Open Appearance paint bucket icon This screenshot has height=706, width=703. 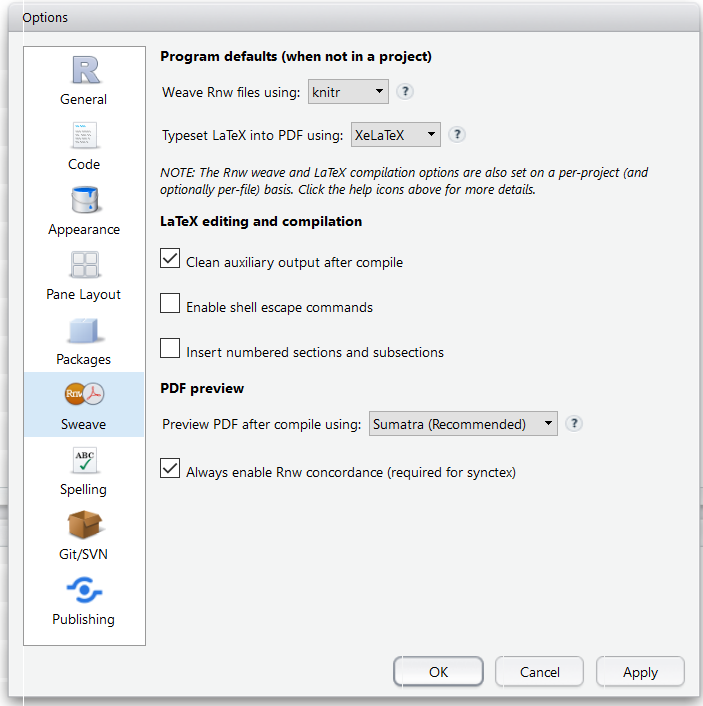click(84, 199)
